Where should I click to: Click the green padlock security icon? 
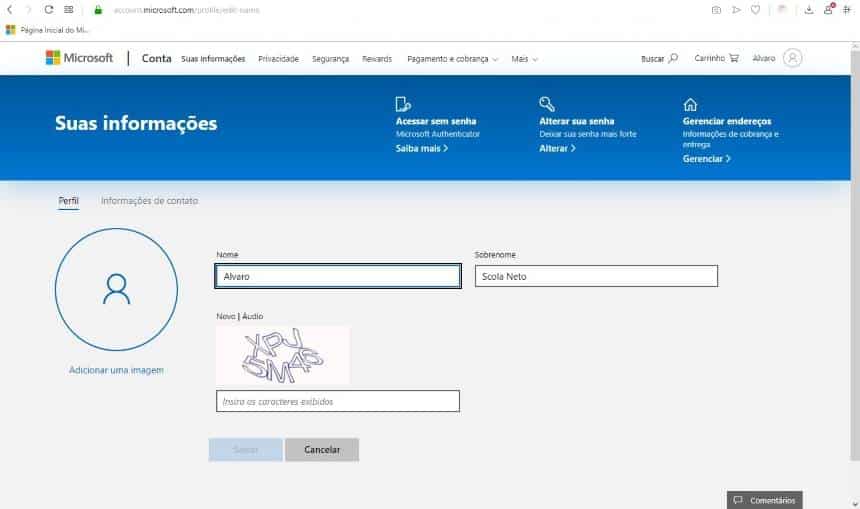[98, 10]
